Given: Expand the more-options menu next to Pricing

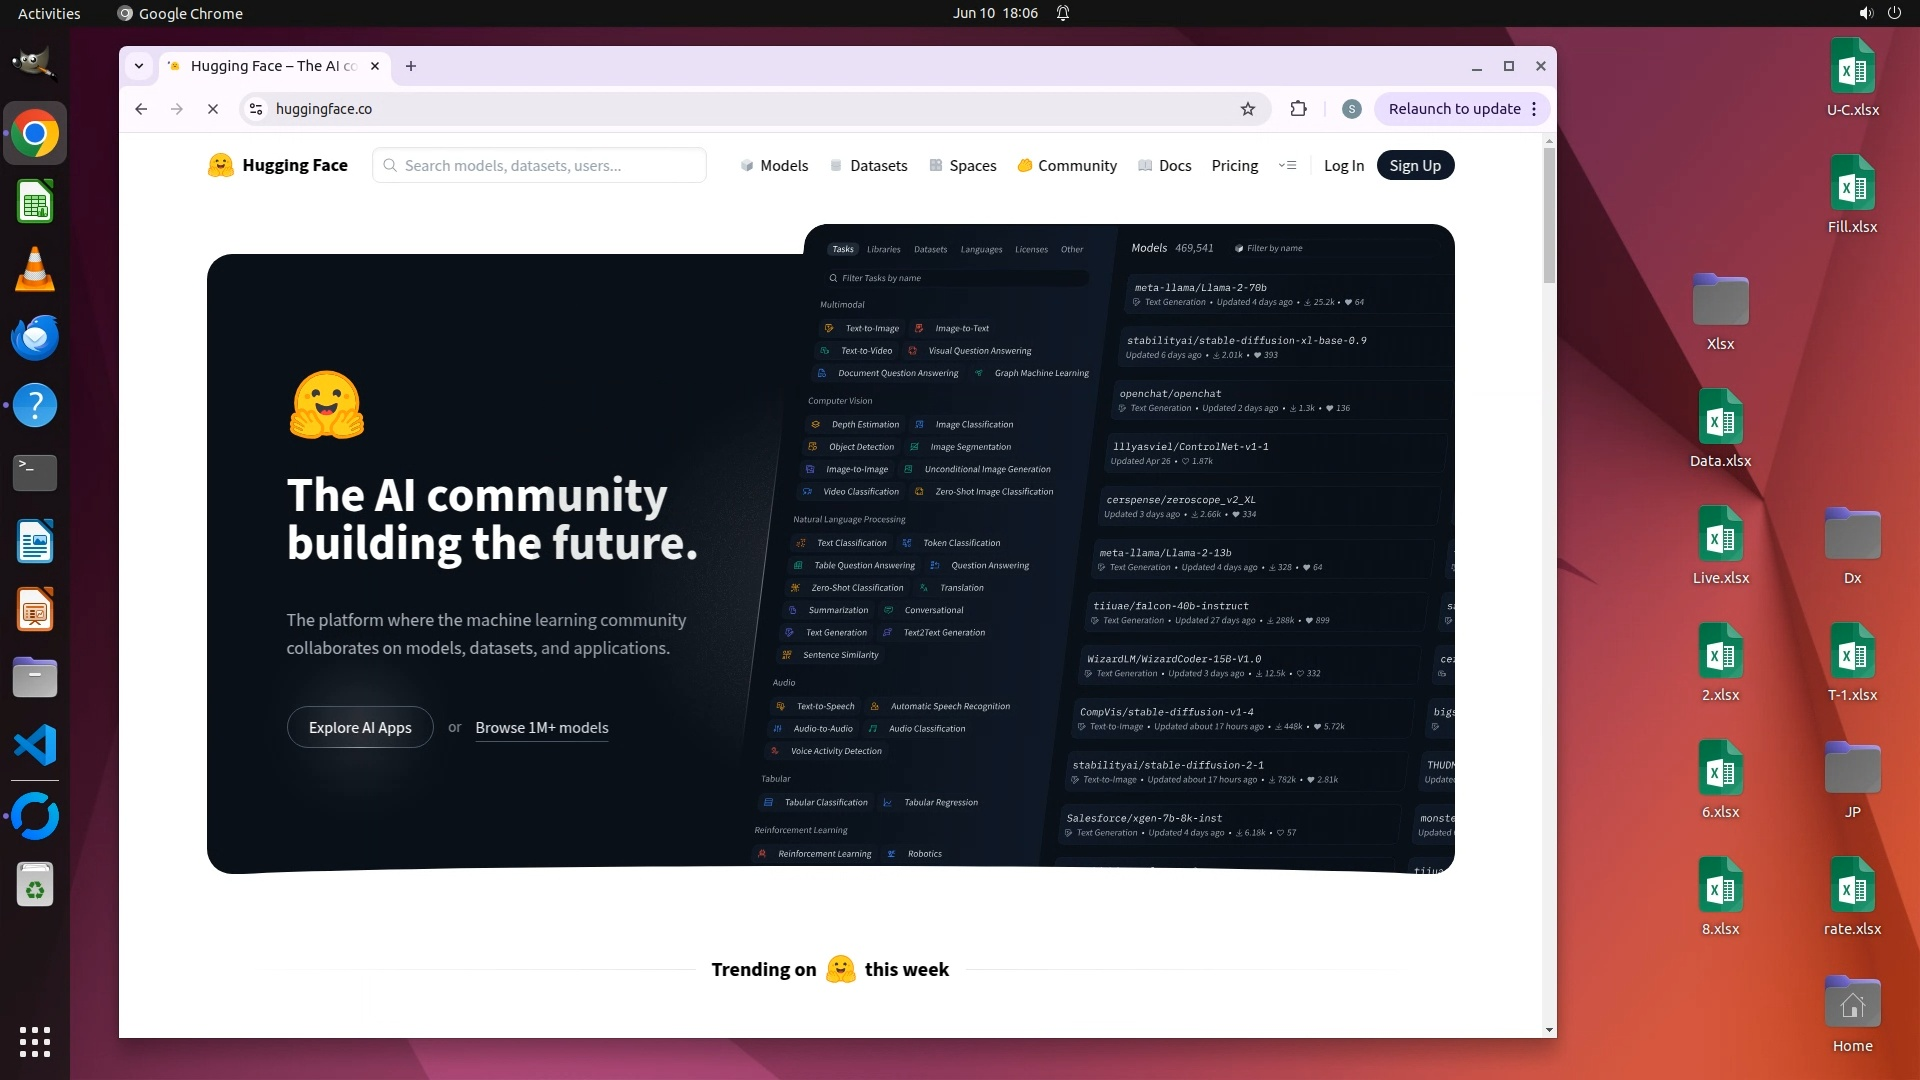Looking at the screenshot, I should [x=1287, y=165].
